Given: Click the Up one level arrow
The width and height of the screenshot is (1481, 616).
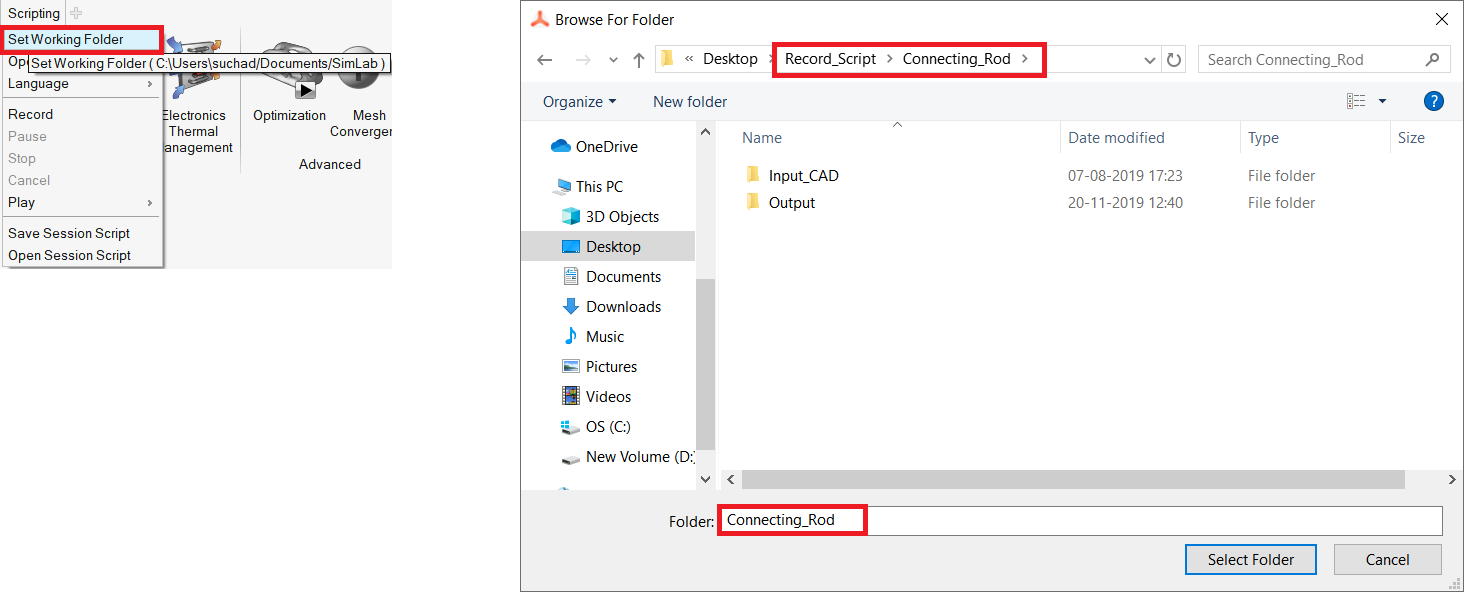Looking at the screenshot, I should tap(639, 60).
